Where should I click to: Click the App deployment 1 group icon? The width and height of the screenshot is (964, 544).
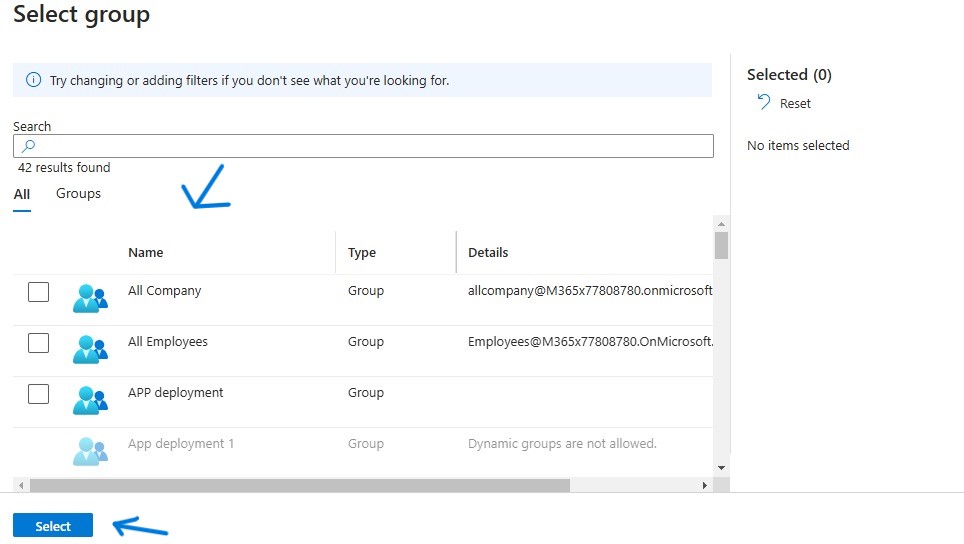(90, 450)
